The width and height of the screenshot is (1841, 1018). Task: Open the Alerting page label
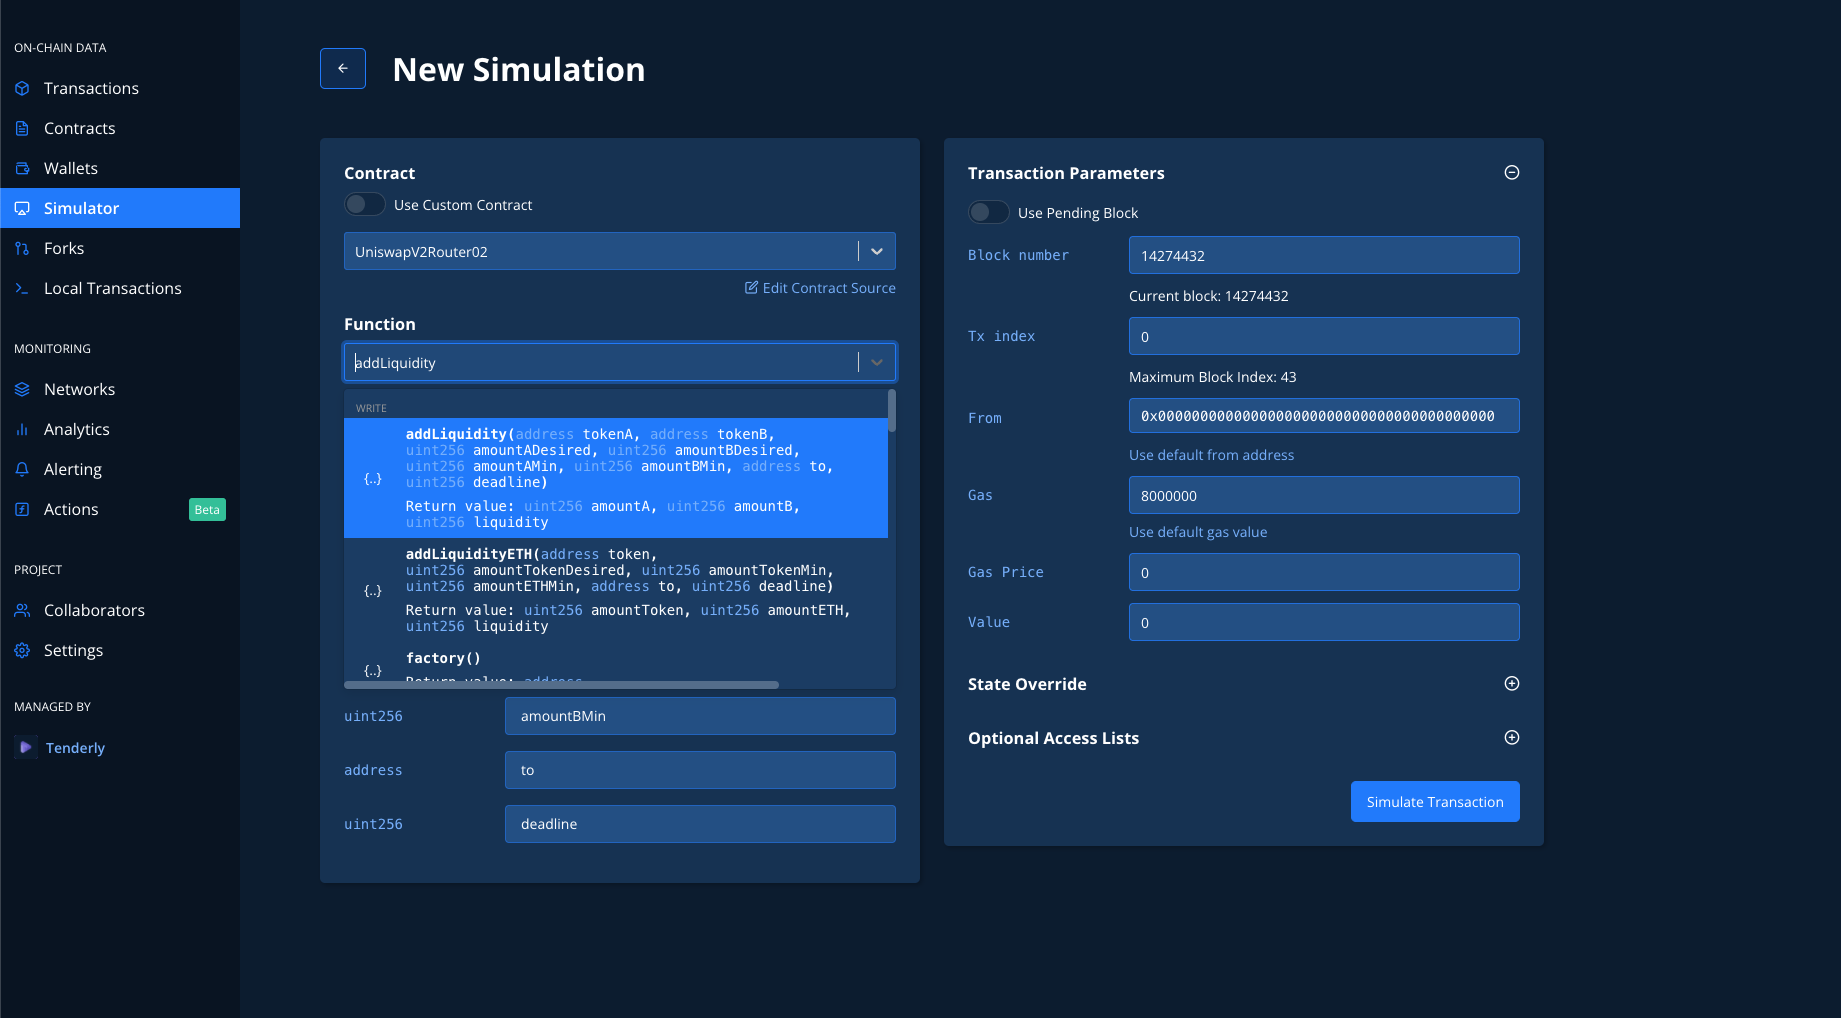pyautogui.click(x=73, y=469)
